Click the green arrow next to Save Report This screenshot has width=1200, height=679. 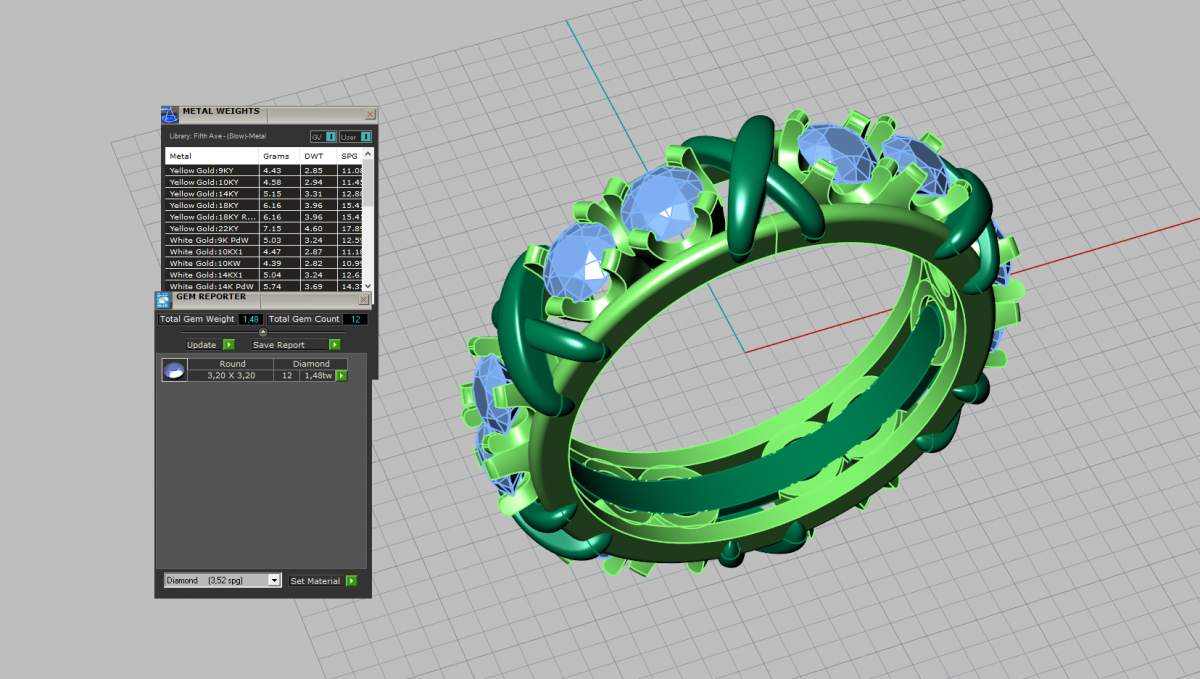334,345
